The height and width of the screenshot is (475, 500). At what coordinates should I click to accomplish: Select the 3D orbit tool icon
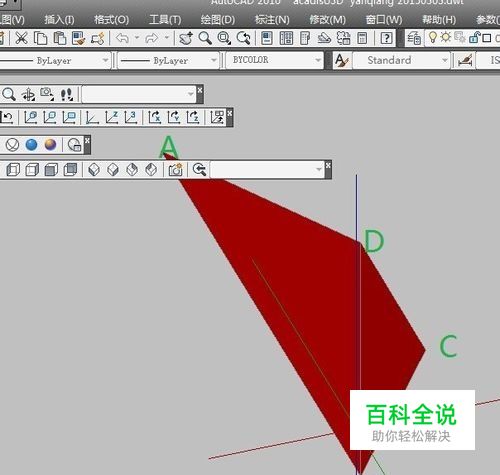coord(28,95)
